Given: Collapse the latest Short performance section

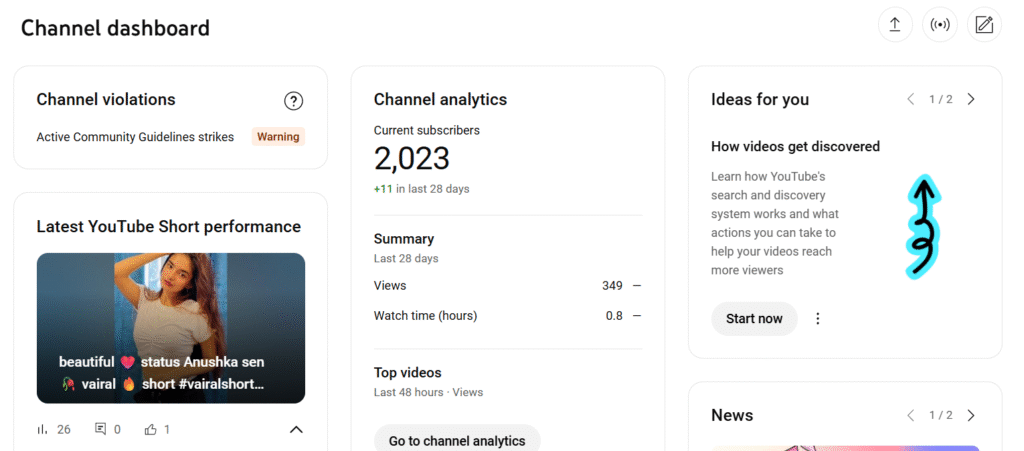Looking at the screenshot, I should click(296, 429).
